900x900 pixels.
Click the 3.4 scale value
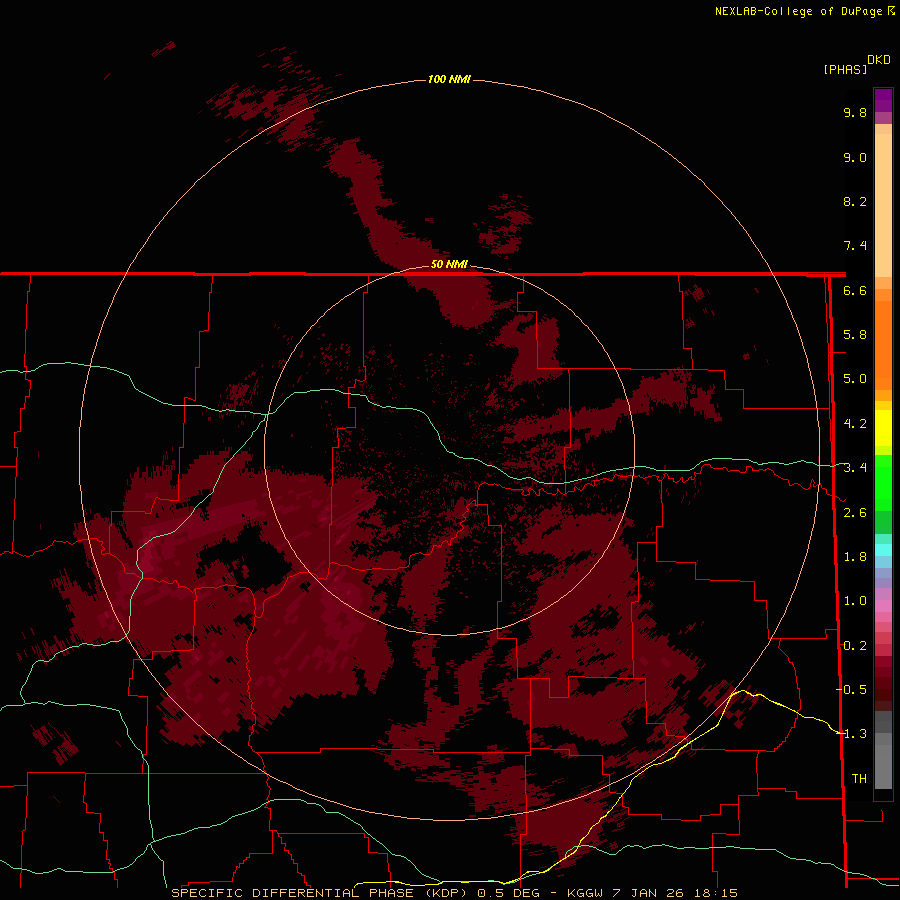[855, 468]
